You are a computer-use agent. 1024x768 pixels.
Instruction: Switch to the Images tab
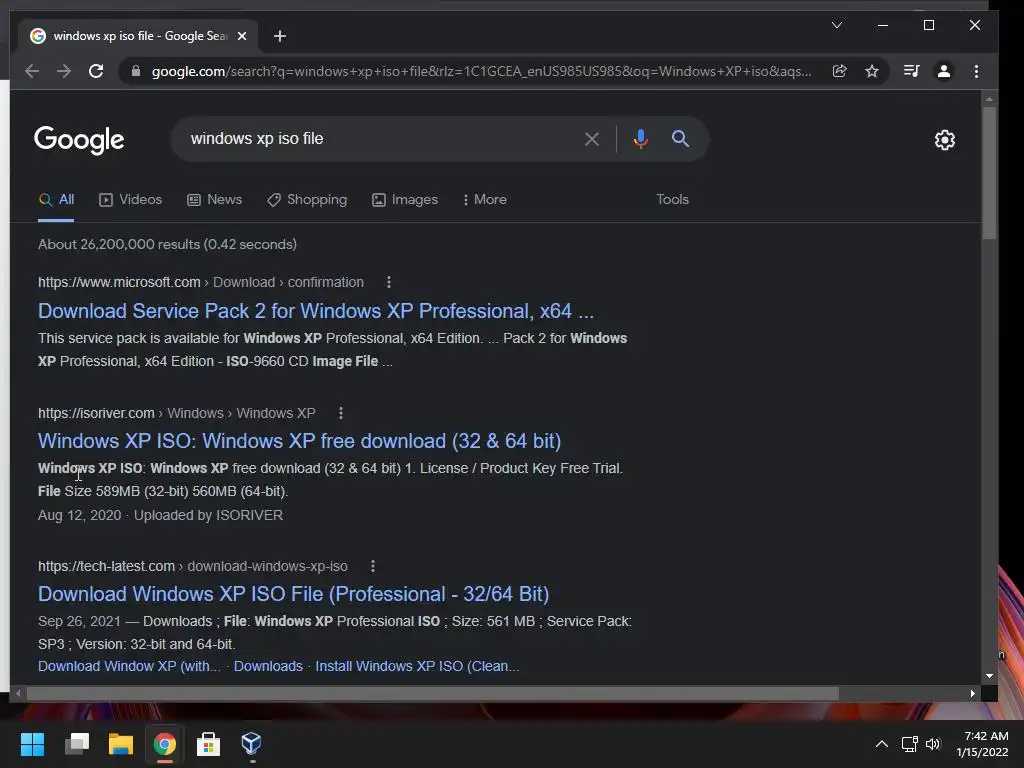[405, 200]
